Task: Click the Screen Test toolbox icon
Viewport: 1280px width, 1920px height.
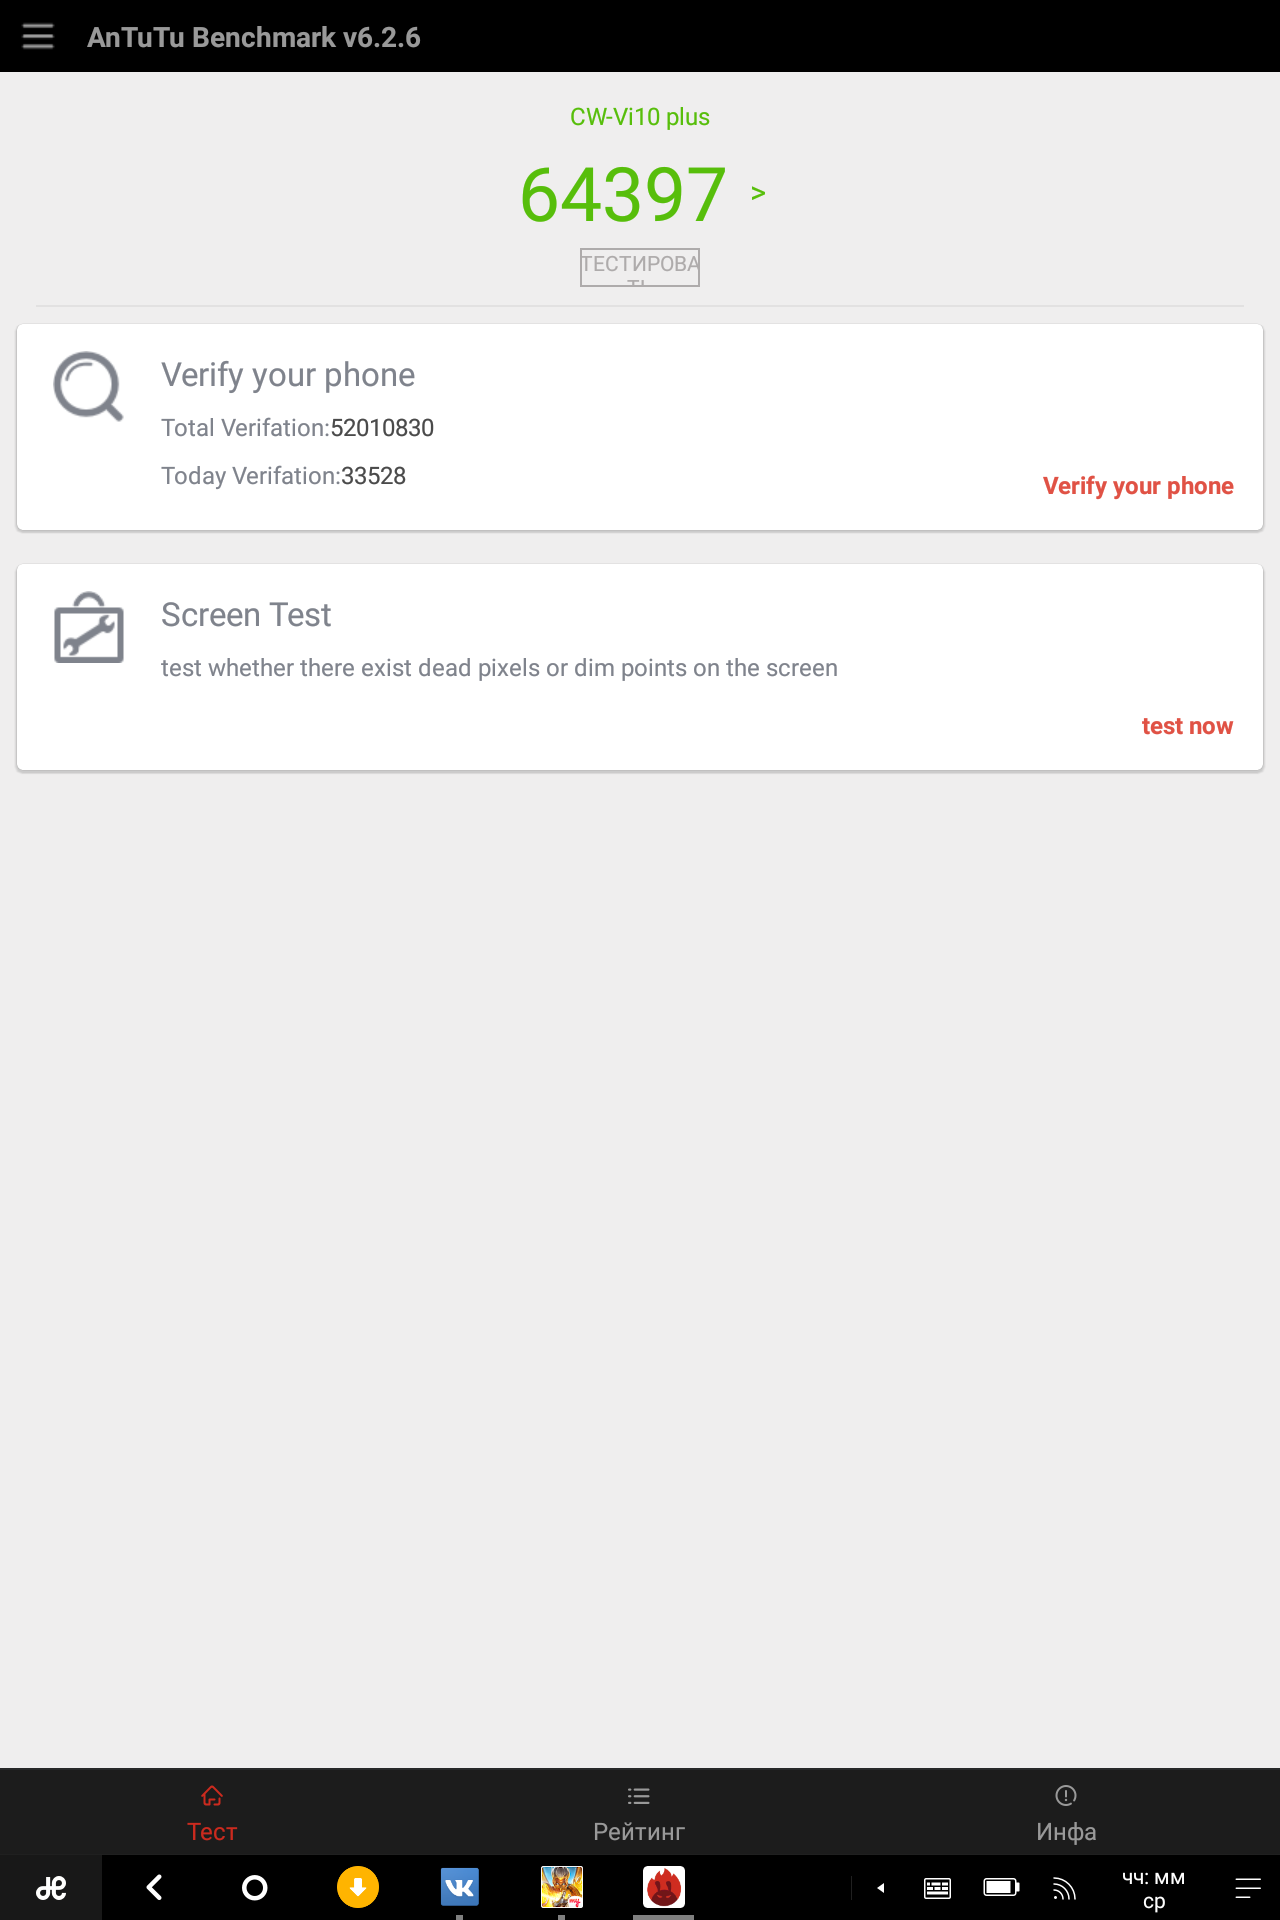Action: click(x=89, y=627)
